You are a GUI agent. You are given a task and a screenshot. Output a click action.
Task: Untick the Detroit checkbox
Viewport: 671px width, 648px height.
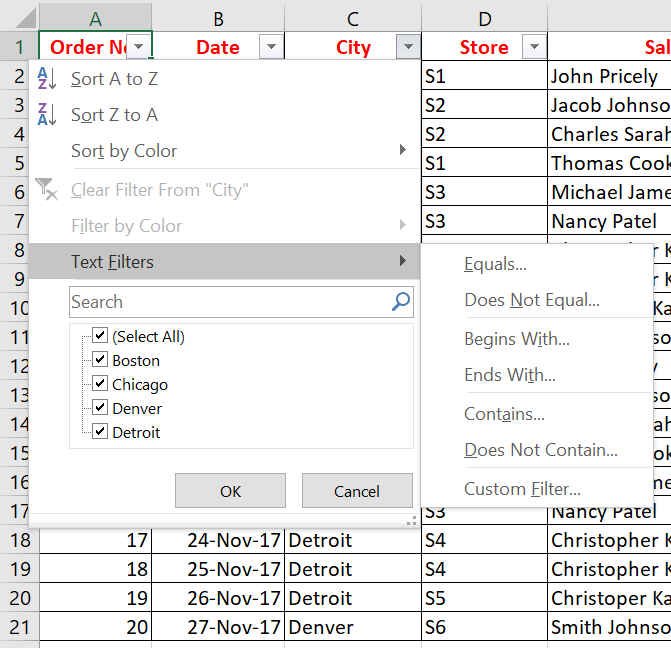coord(100,432)
